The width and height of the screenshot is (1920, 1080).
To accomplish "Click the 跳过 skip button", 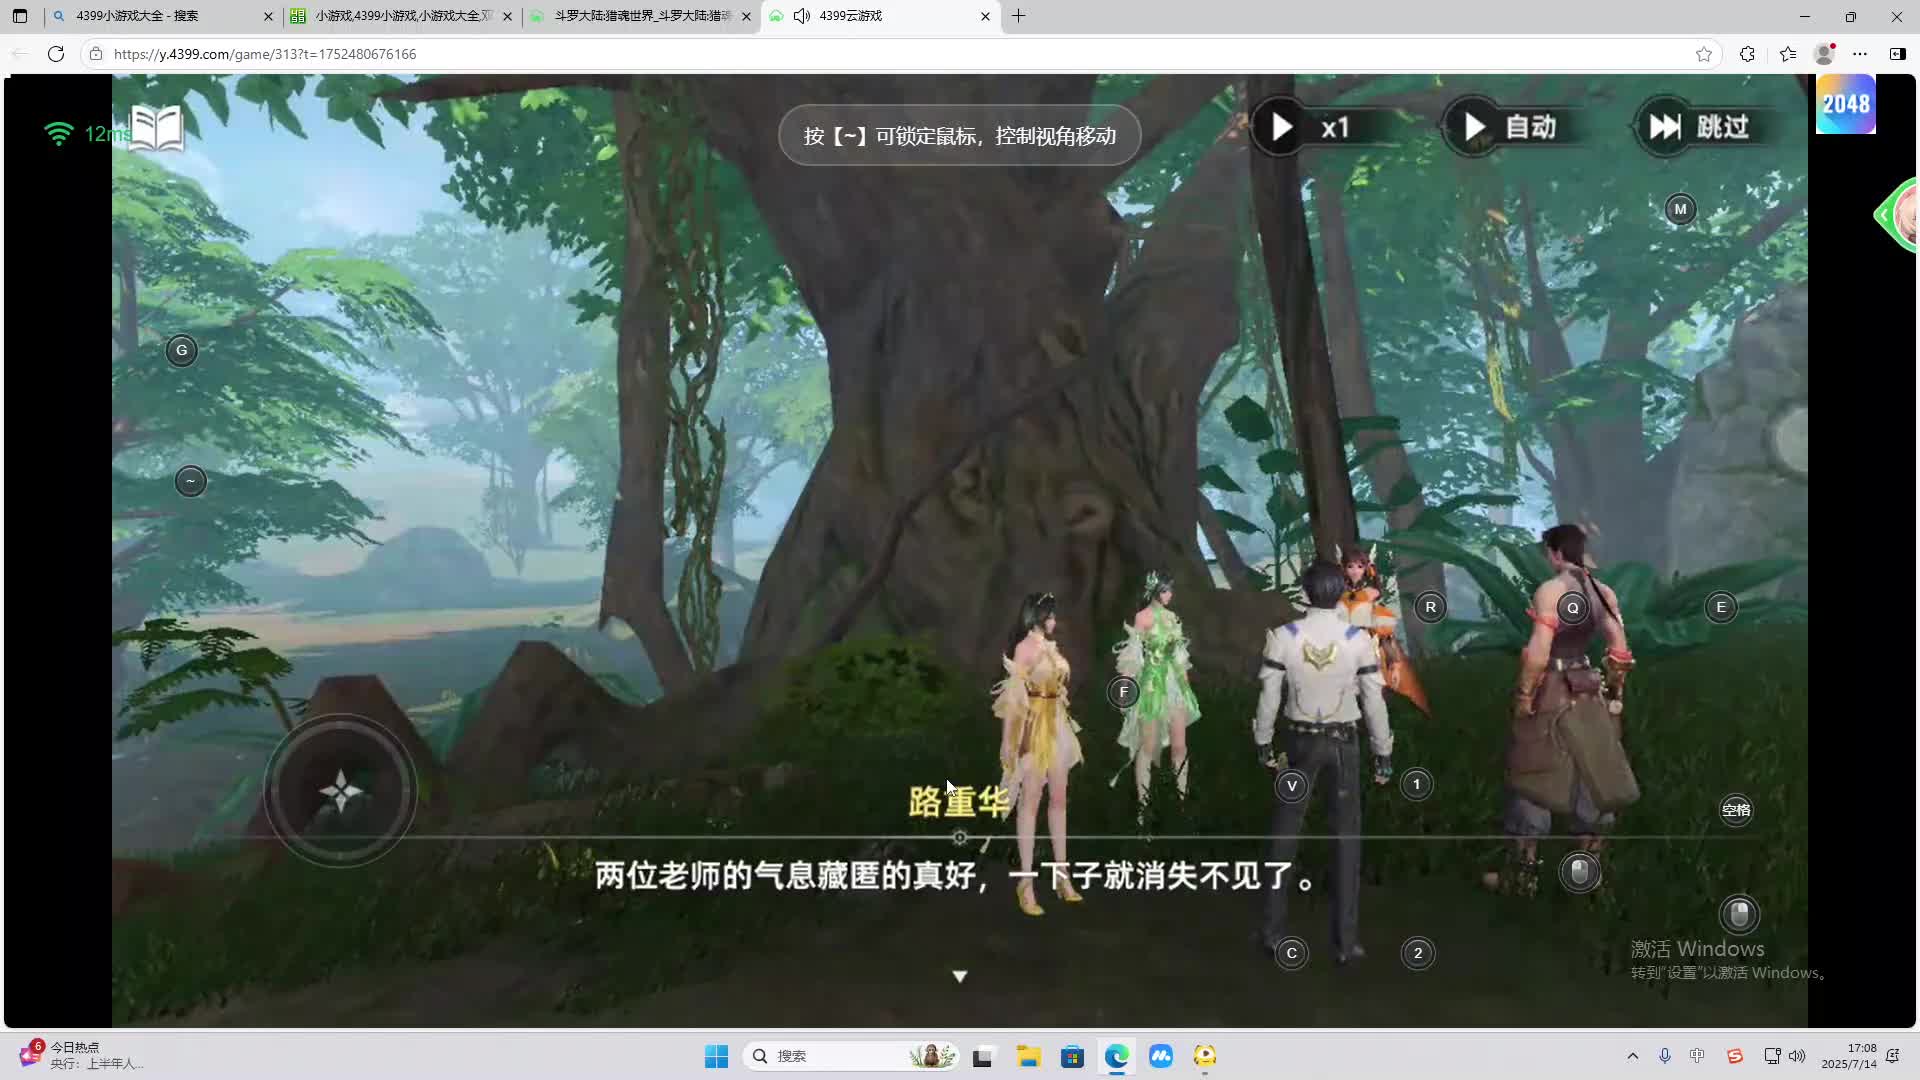I will point(1700,126).
